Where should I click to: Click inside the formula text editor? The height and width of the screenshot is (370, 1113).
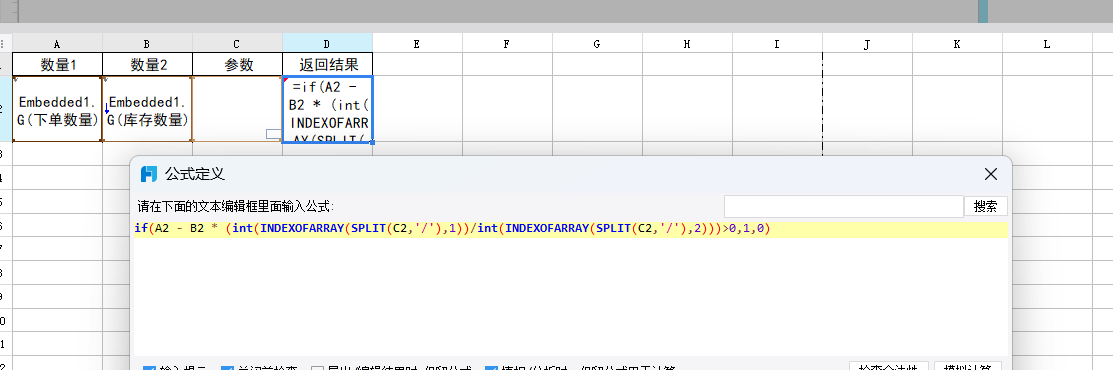click(x=570, y=288)
